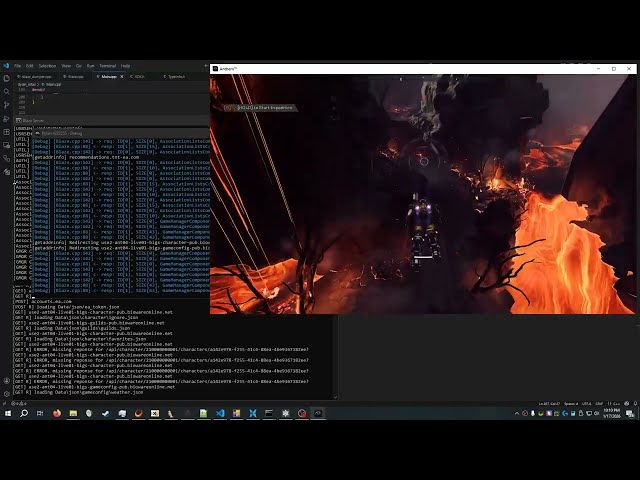The height and width of the screenshot is (480, 640).
Task: Open Task View on the taskbar
Action: [x=40, y=413]
